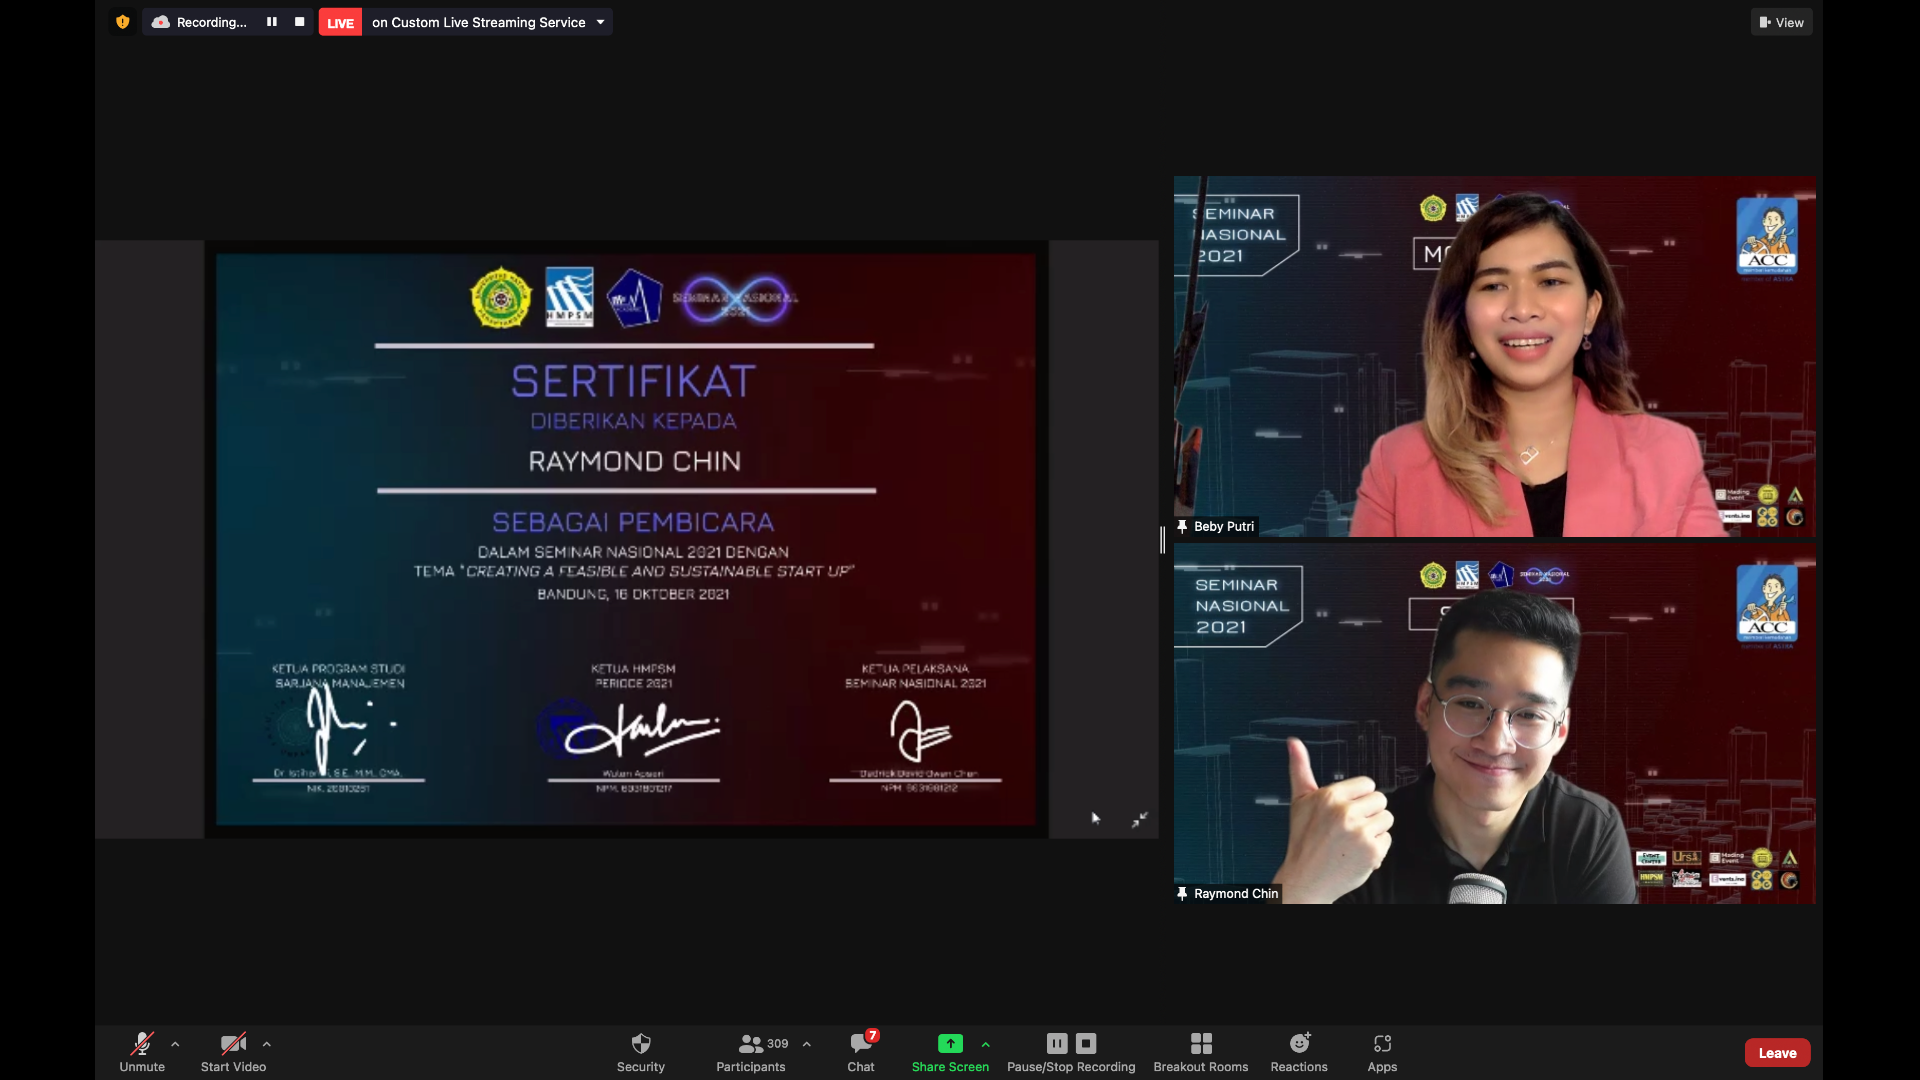Viewport: 1920px width, 1080px height.
Task: Open the View menu
Action: click(x=1781, y=22)
